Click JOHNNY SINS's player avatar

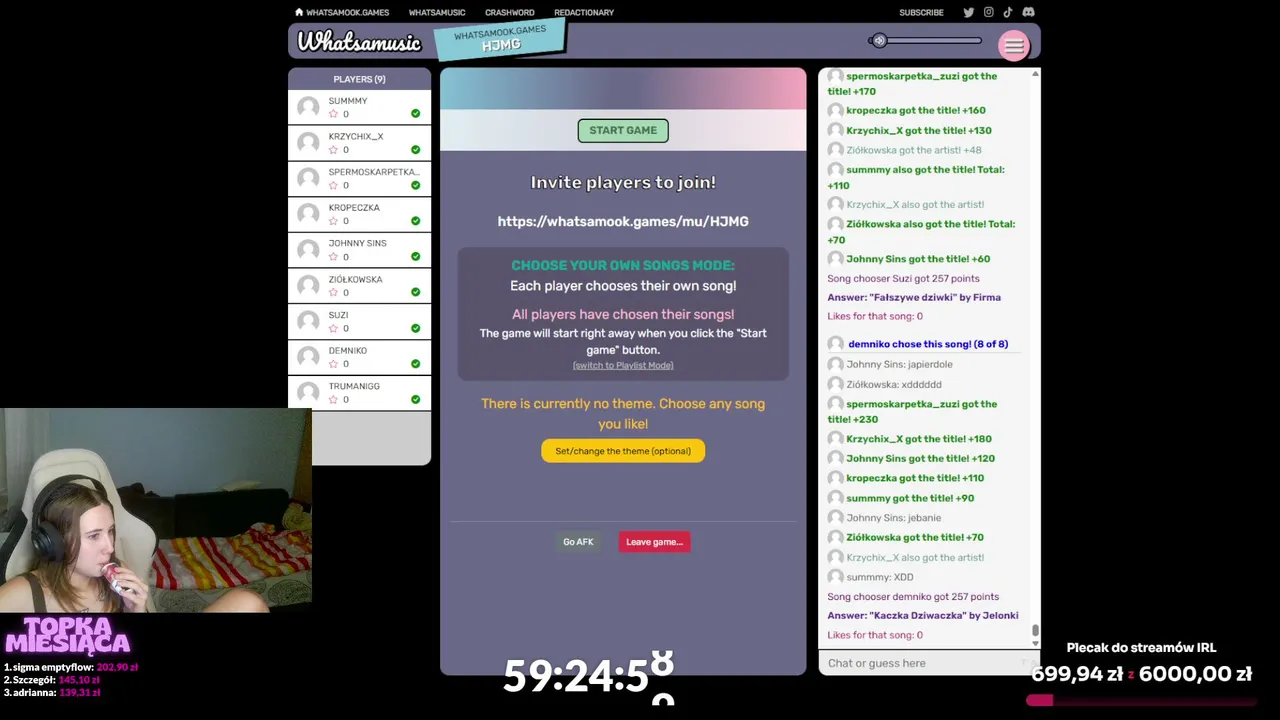308,250
